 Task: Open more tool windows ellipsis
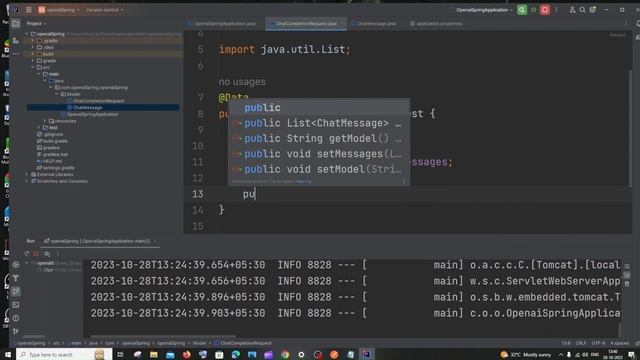[x=16, y=53]
